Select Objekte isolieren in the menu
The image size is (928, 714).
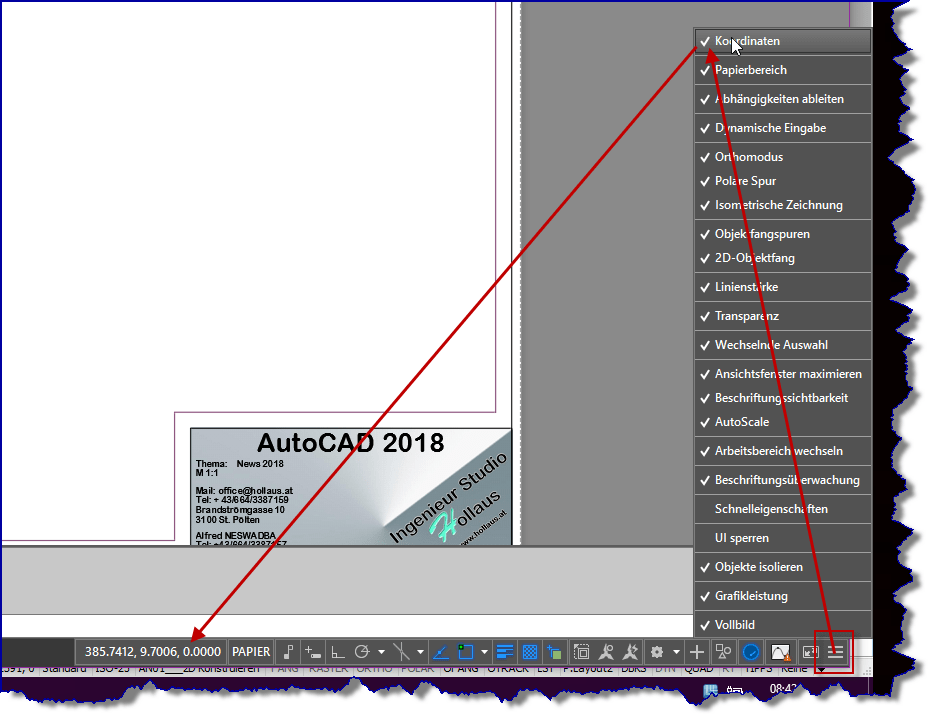(x=782, y=567)
